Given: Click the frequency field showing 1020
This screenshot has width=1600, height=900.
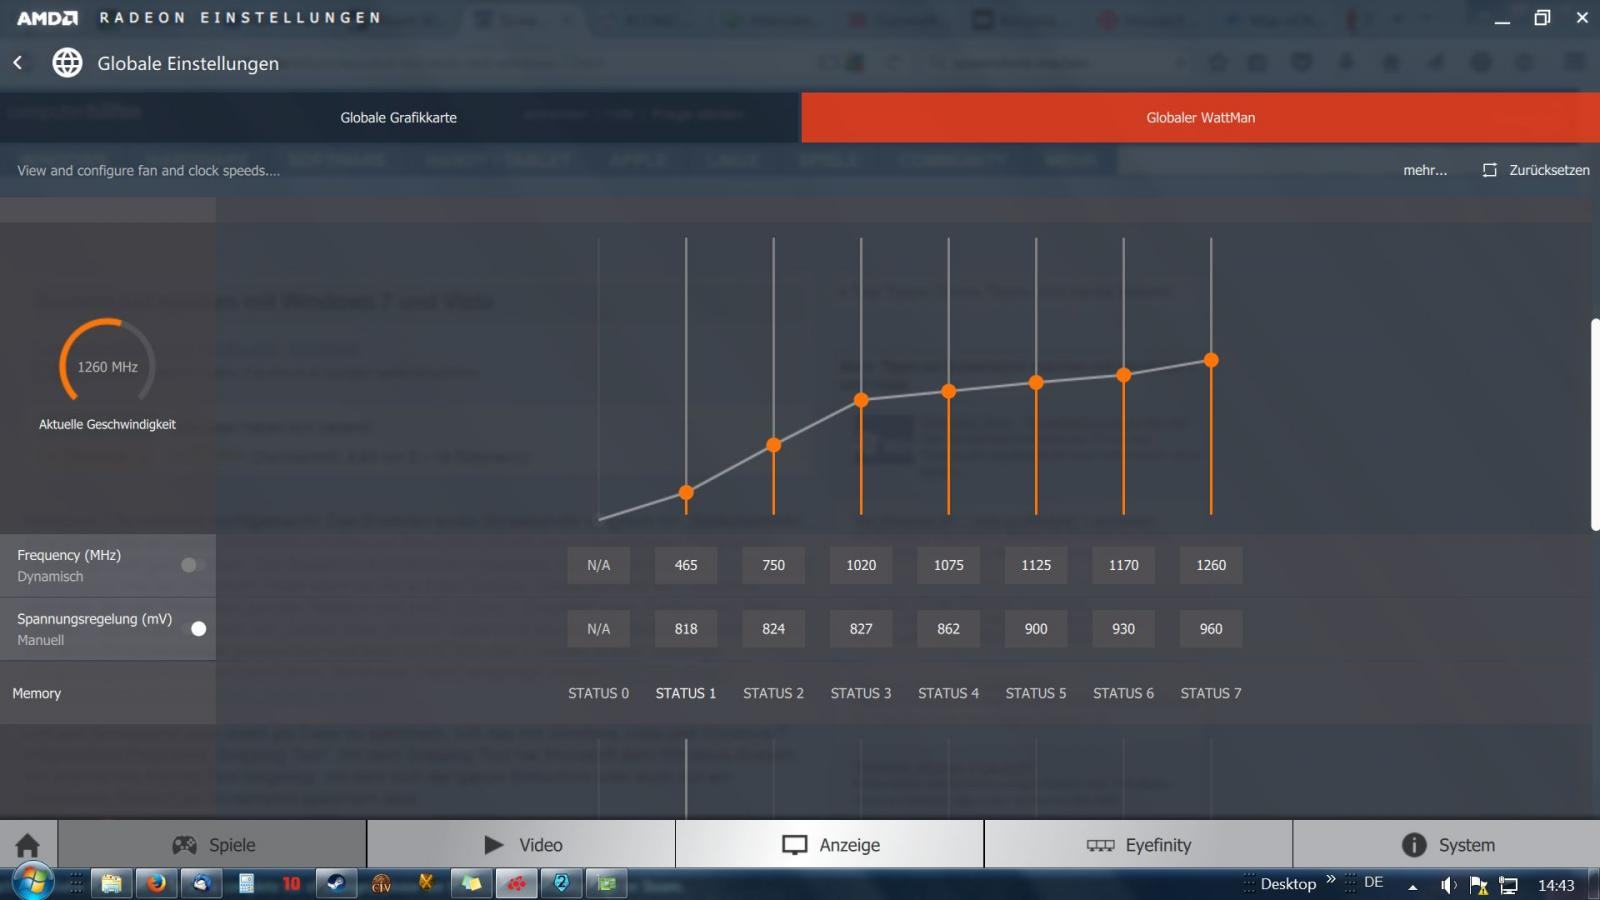Looking at the screenshot, I should click(x=861, y=565).
